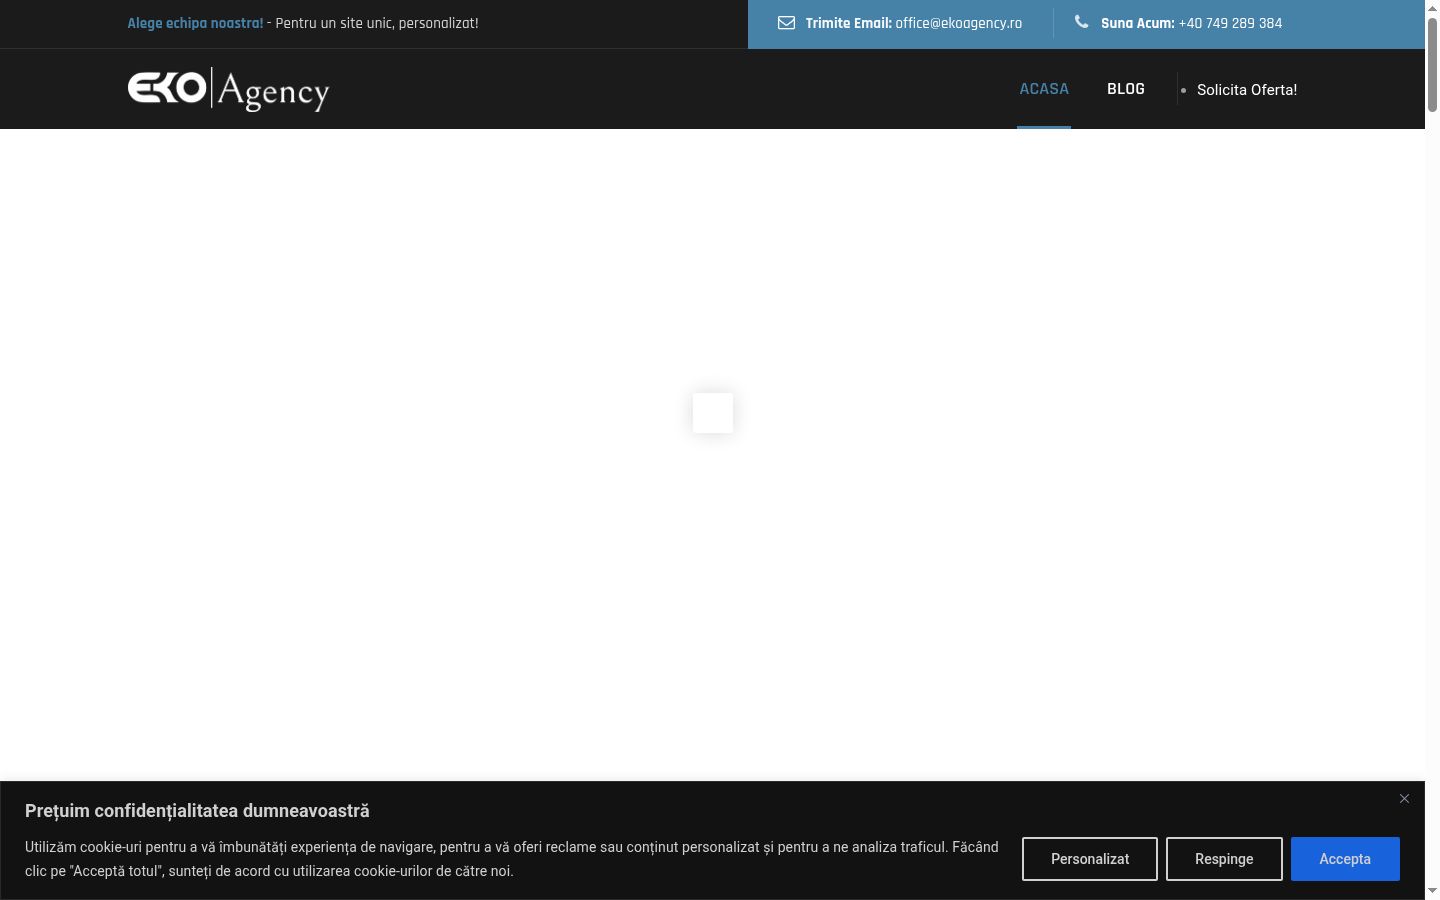Open the BLOG menu item

[1126, 89]
